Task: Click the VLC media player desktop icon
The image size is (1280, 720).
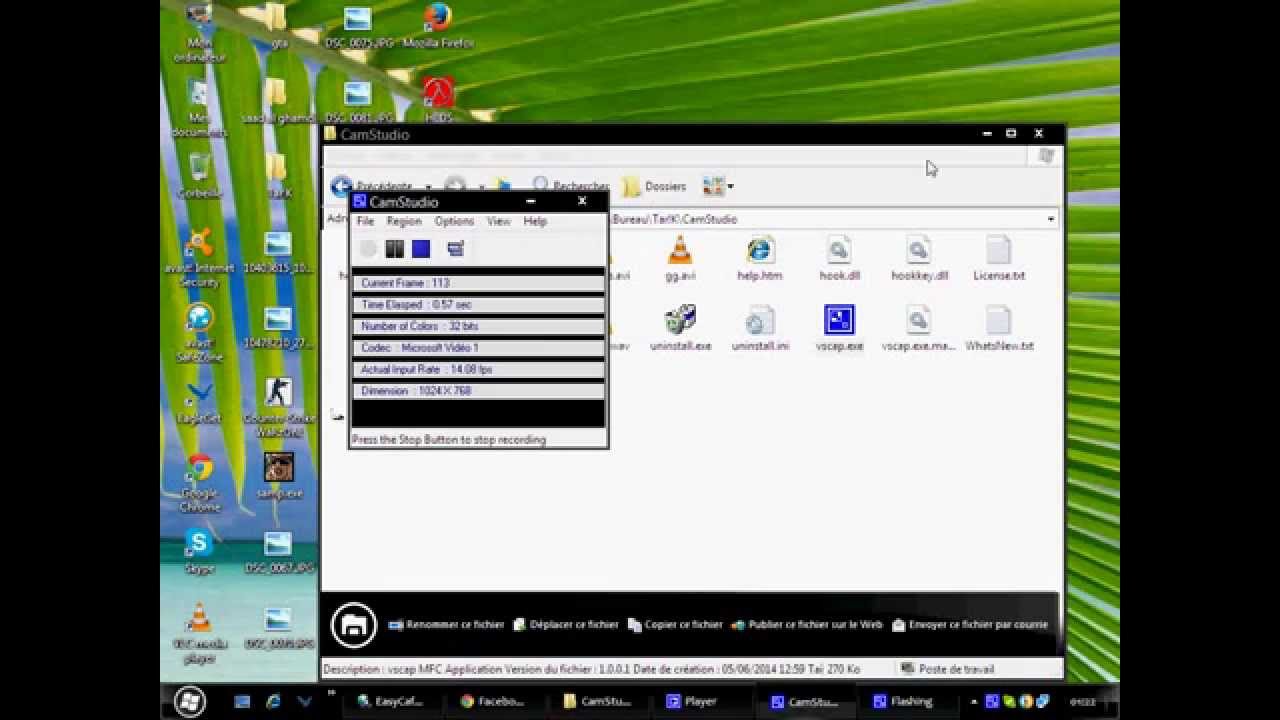Action: point(199,633)
